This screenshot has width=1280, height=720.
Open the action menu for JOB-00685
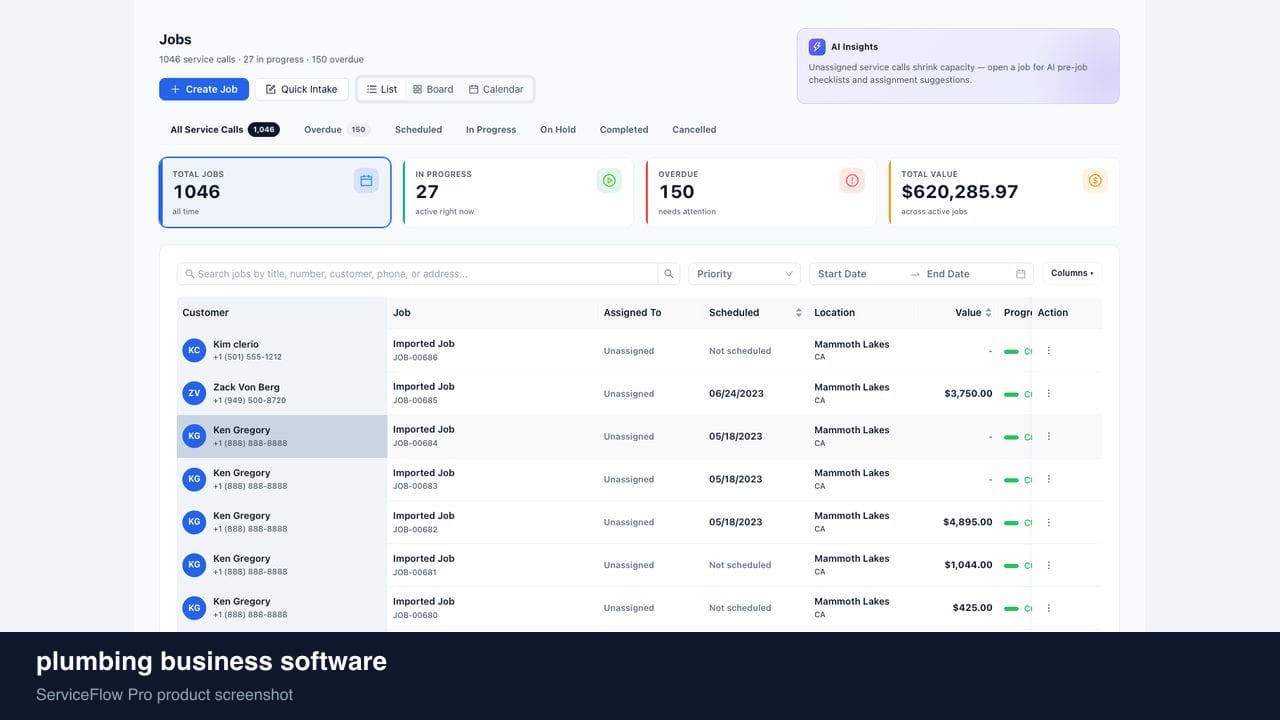(x=1048, y=394)
